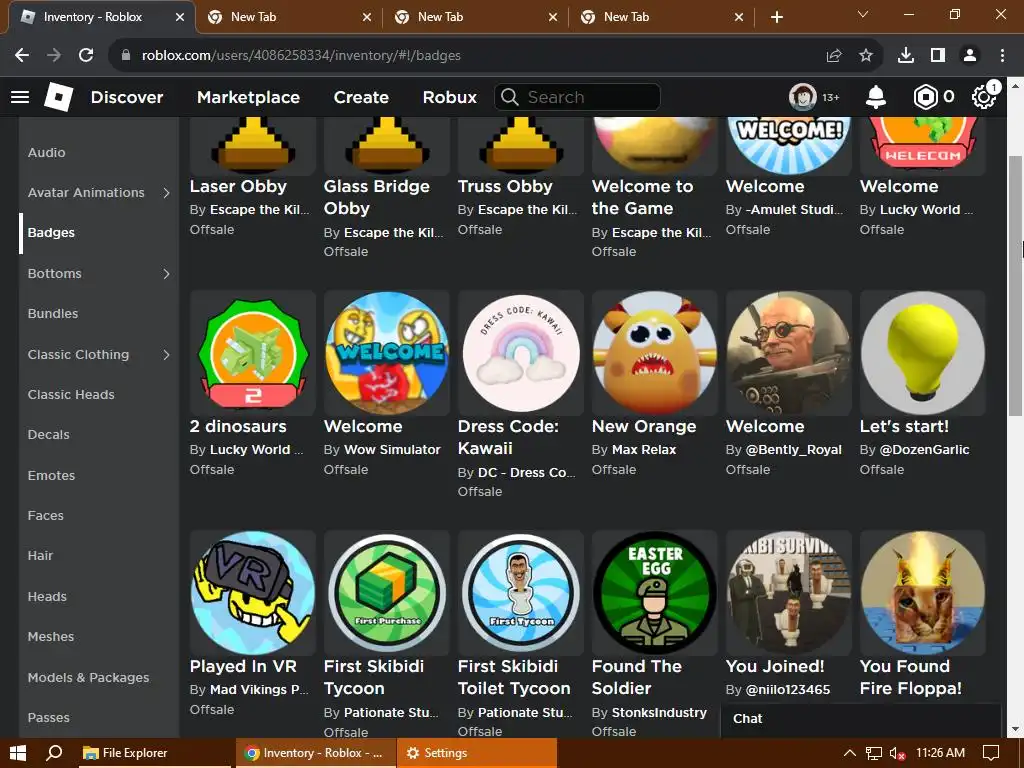
Task: Click the browser address bar URL
Action: 301,56
